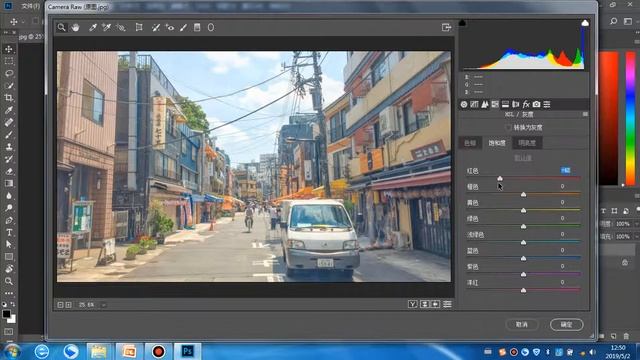Select Photoshop Eyedropper tool

9,110
